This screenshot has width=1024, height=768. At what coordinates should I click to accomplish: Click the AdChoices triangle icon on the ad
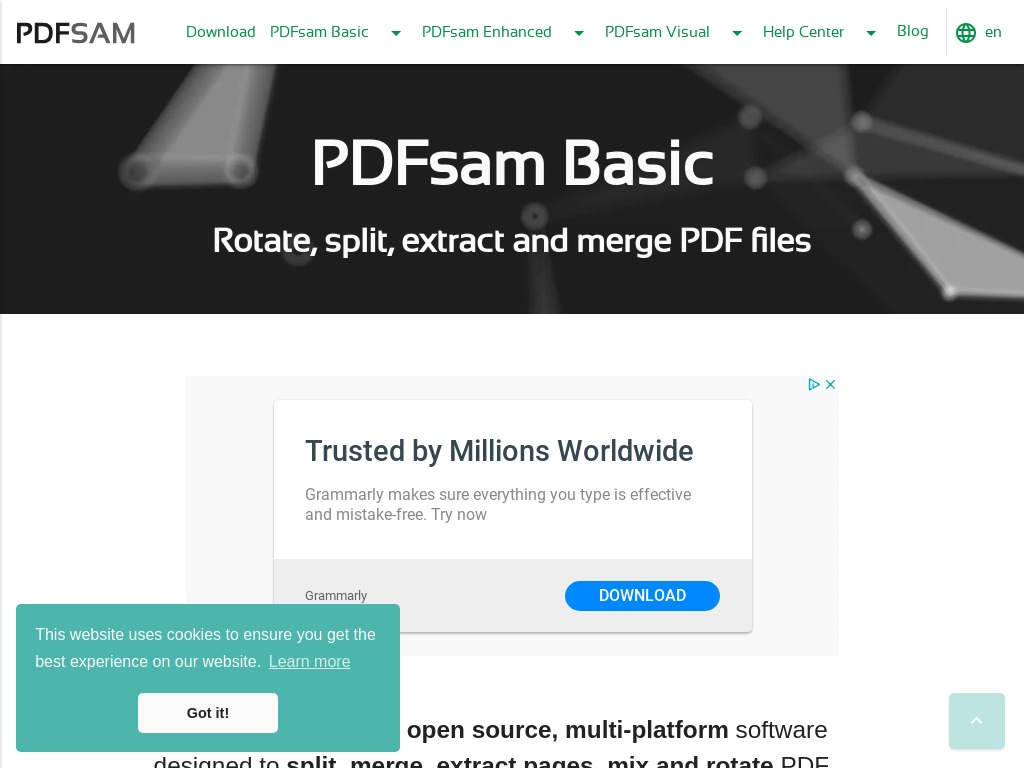(814, 385)
